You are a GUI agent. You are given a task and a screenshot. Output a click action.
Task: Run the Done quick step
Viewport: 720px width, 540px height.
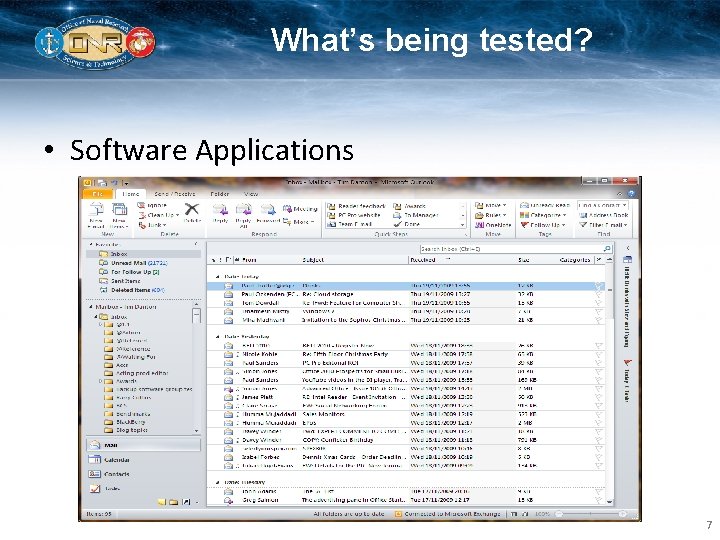point(407,224)
